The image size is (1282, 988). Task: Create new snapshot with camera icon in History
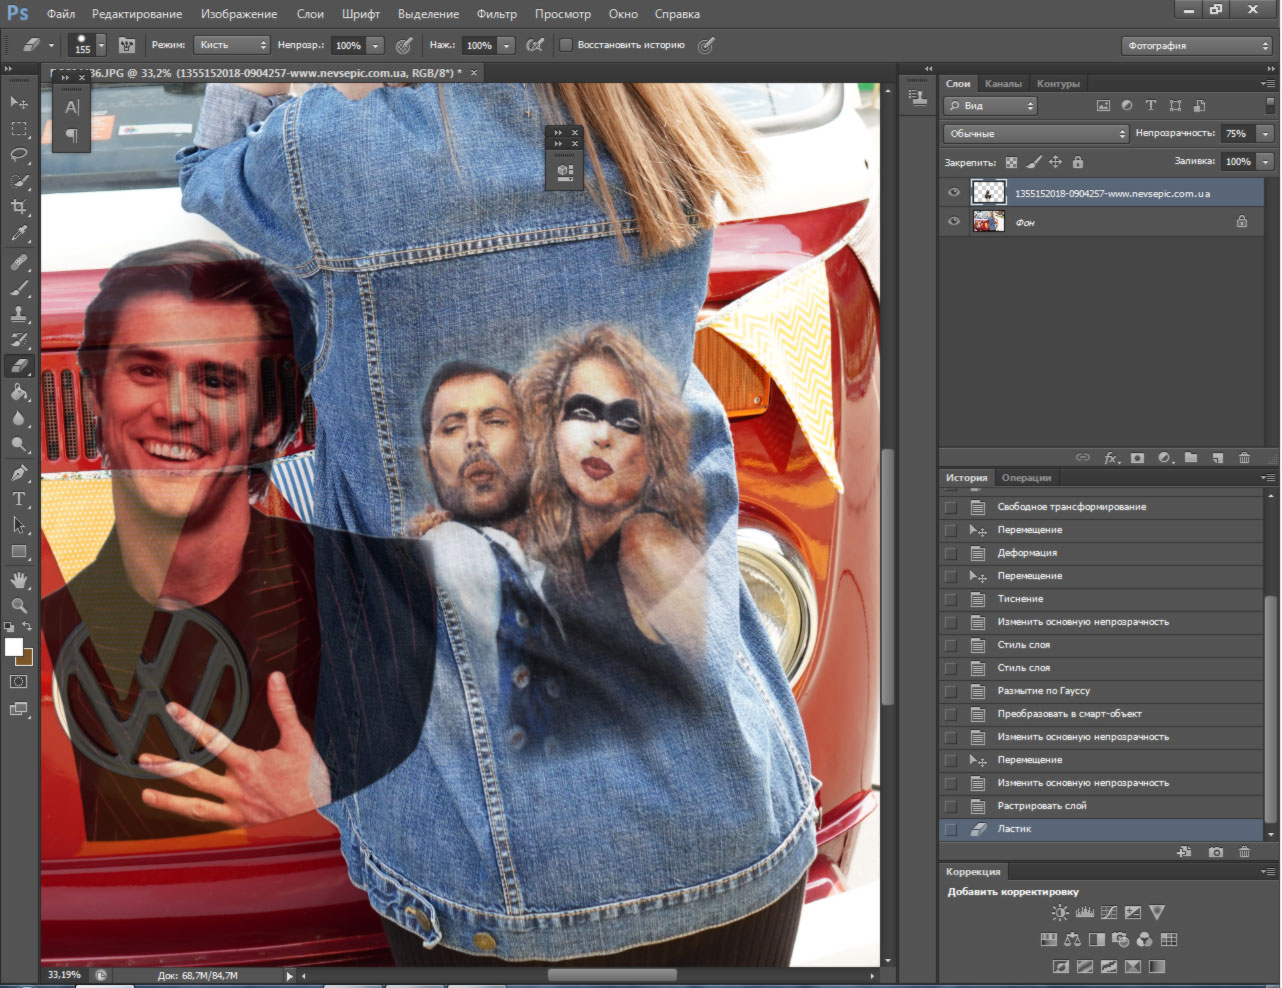1215,852
